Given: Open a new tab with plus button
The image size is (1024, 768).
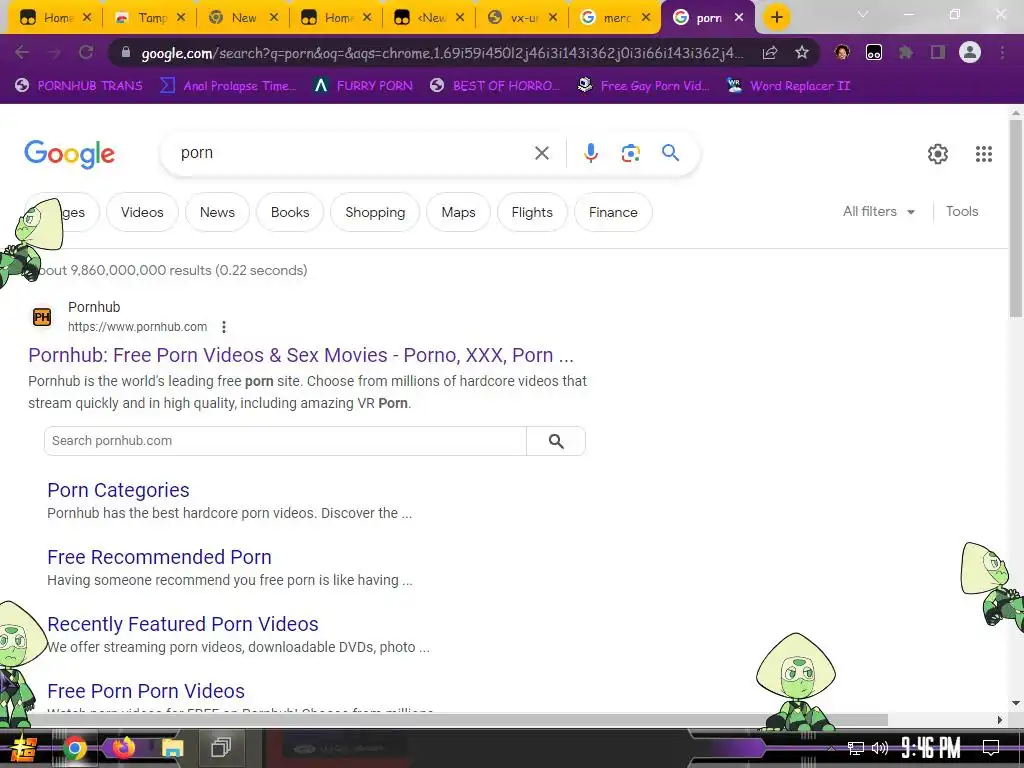Looking at the screenshot, I should click(x=776, y=17).
